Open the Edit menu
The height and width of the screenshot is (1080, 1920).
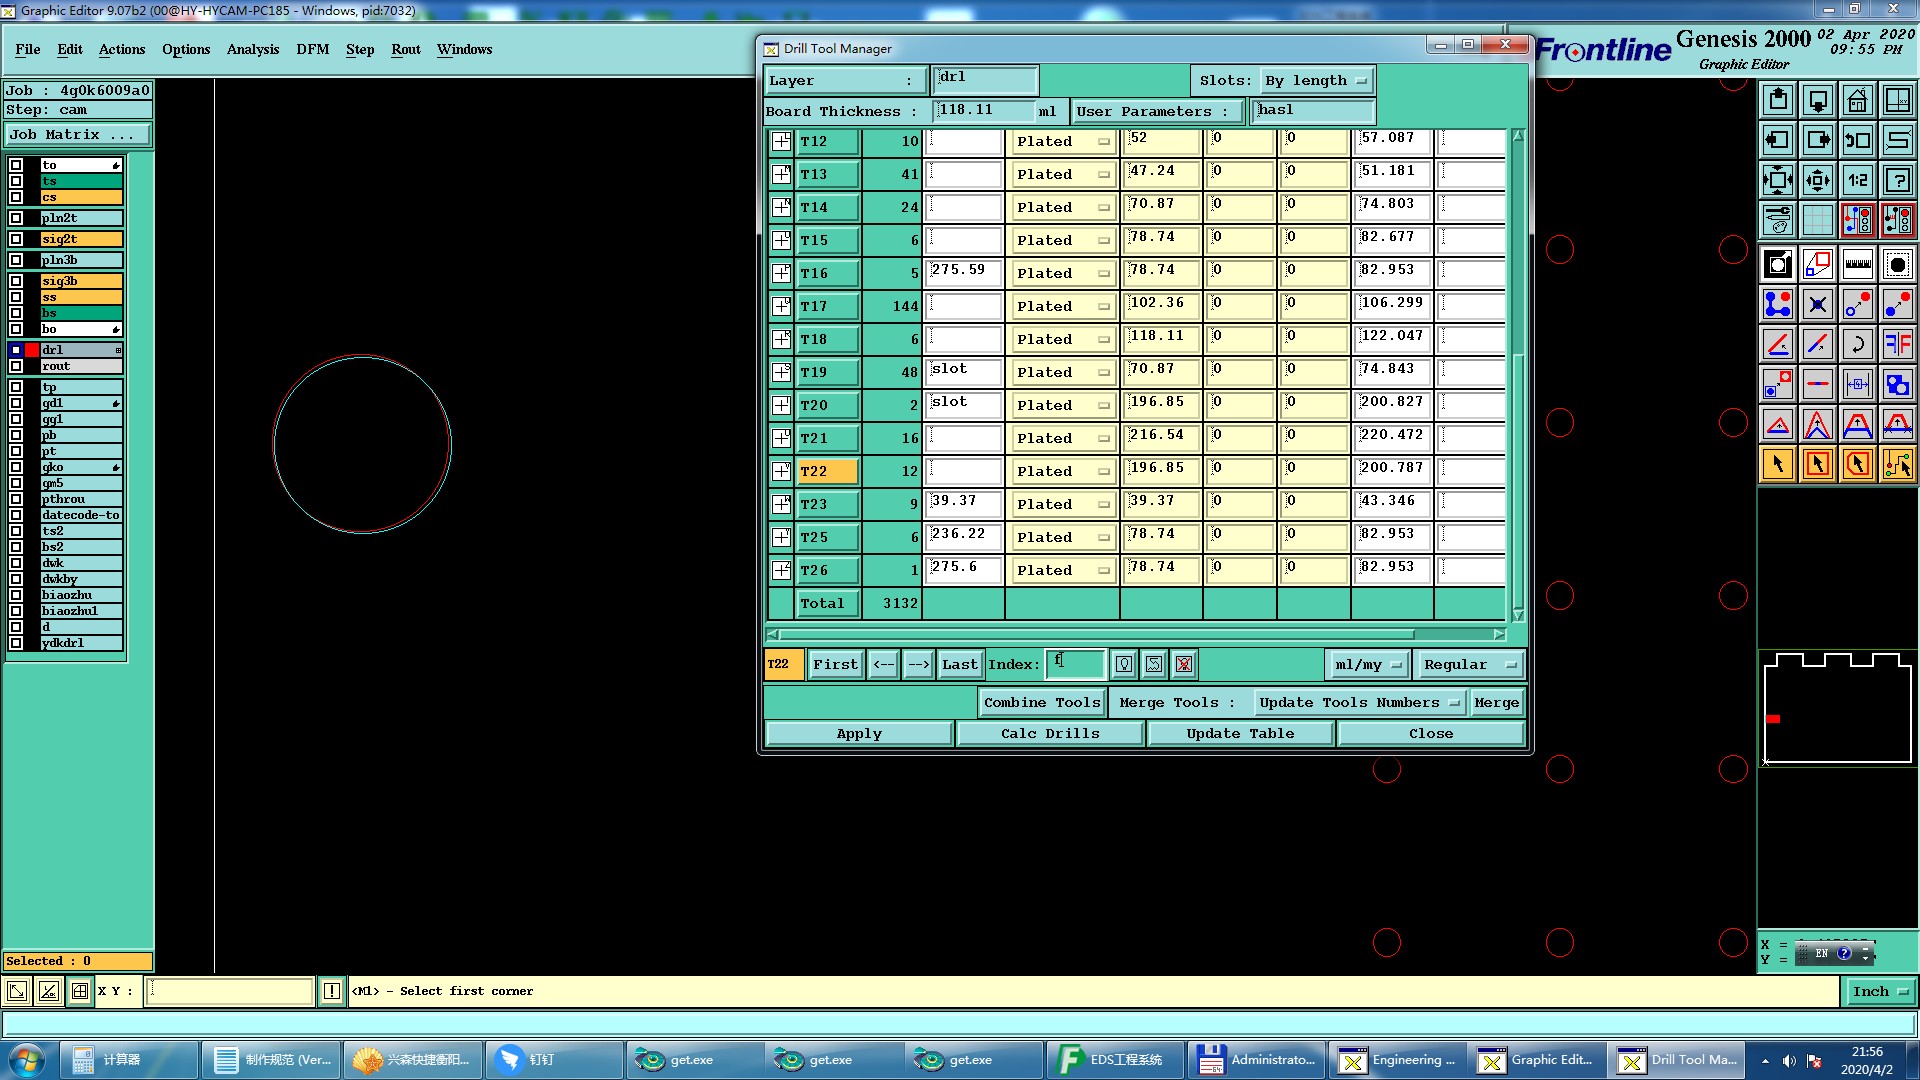click(70, 49)
